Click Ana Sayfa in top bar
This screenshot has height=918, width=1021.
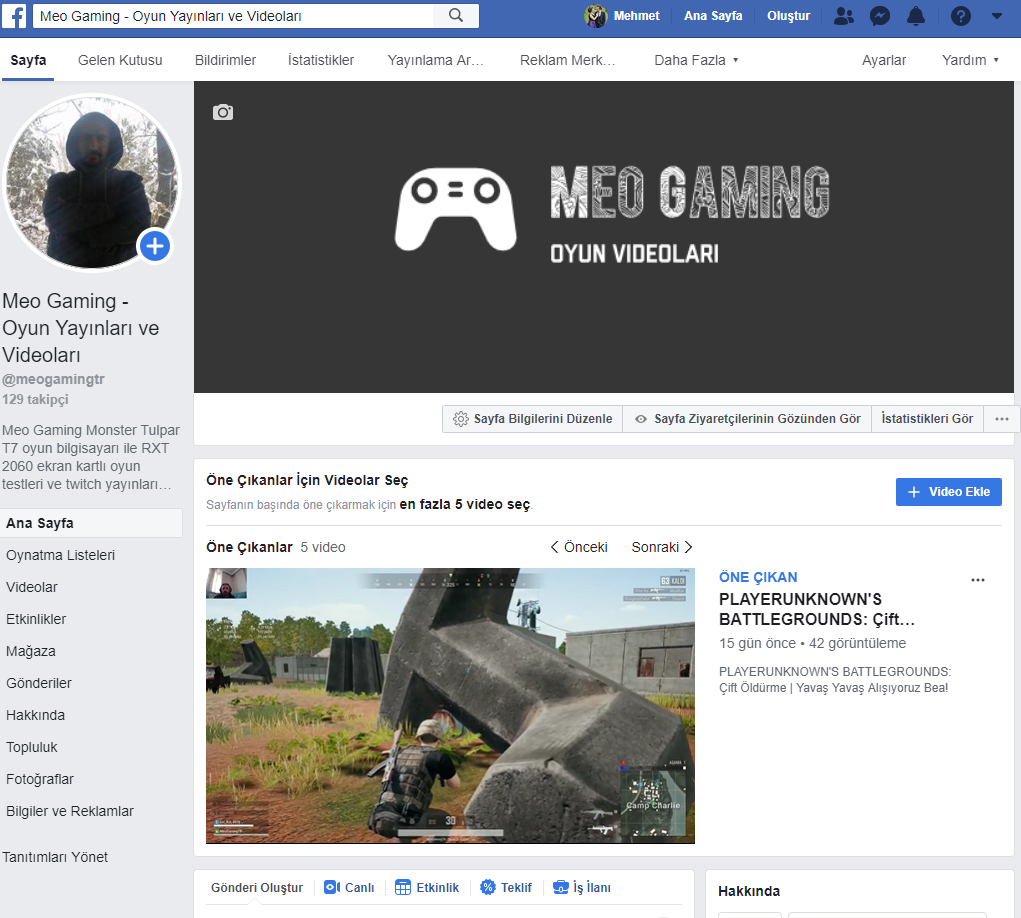tap(712, 16)
